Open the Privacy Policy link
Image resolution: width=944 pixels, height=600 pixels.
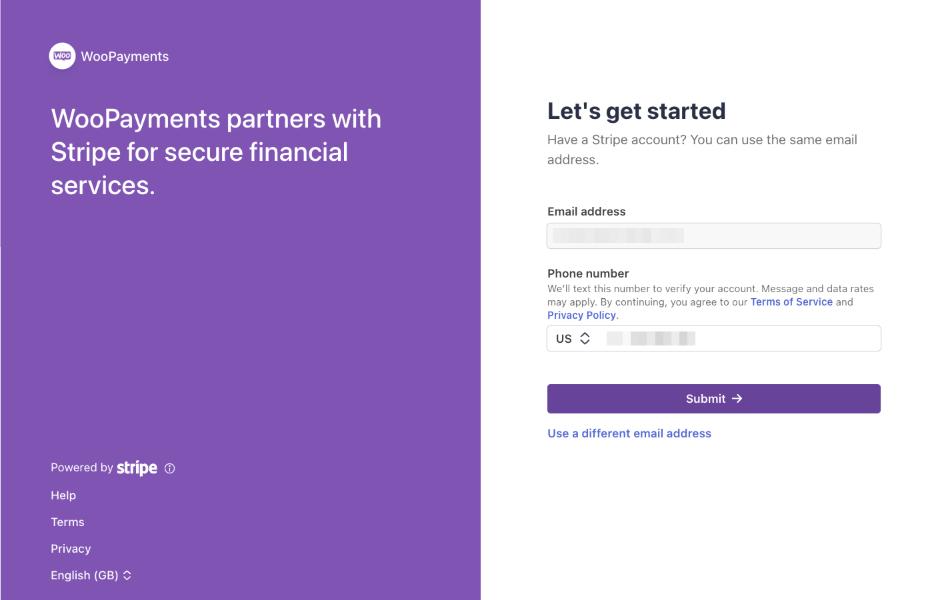pos(581,315)
